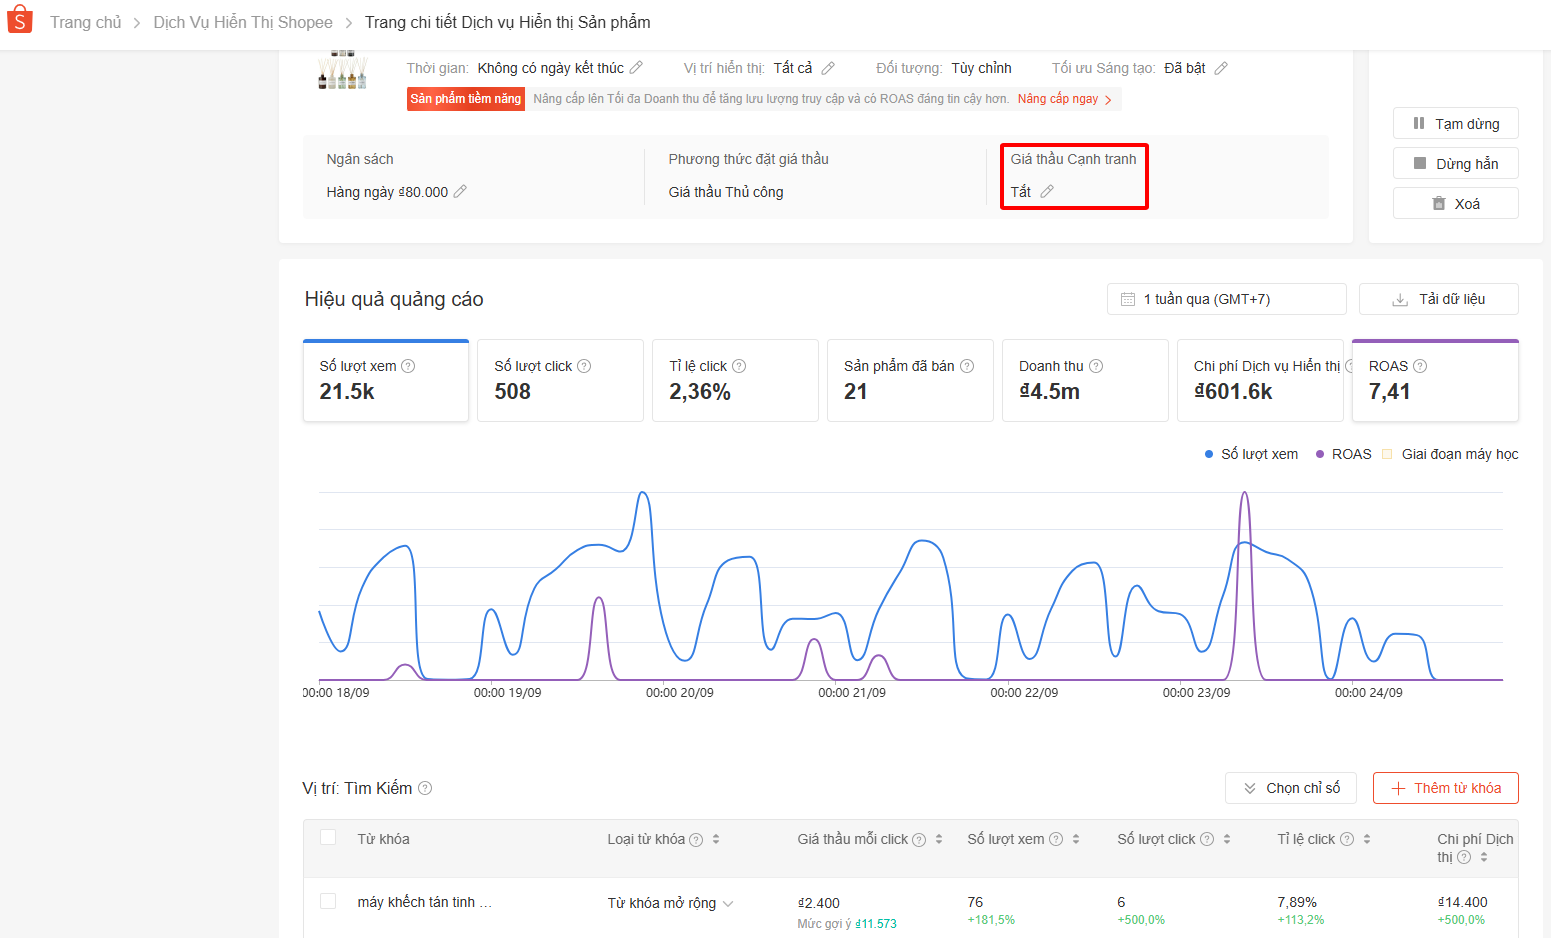This screenshot has width=1551, height=938.
Task: Click 'Thêm từ khóa' to add keywords
Action: (1445, 788)
